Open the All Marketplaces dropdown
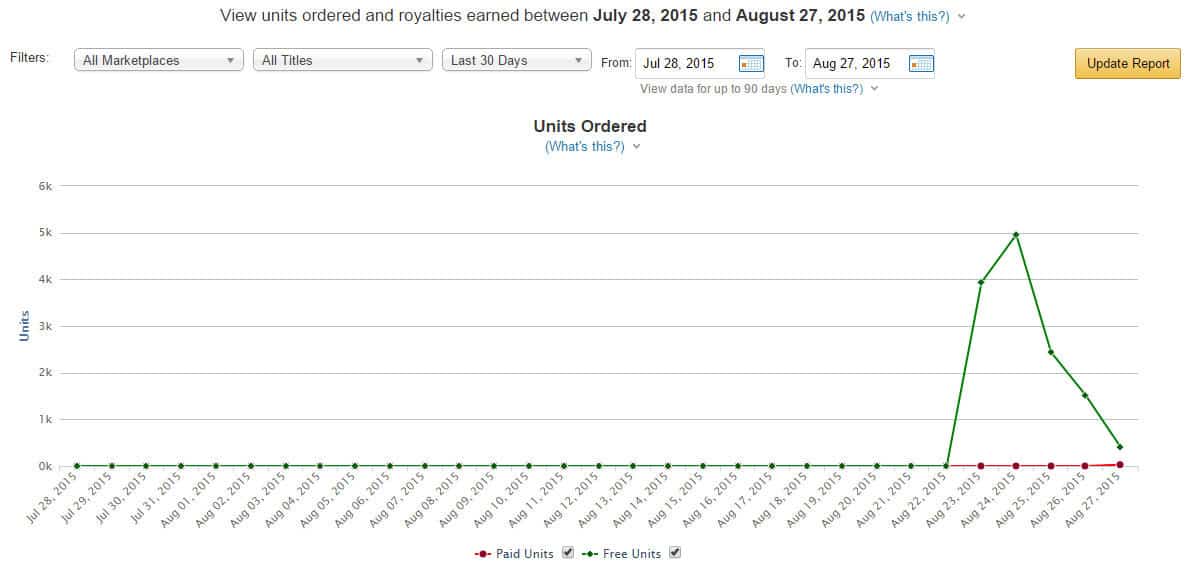Image resolution: width=1189 pixels, height=570 pixels. (158, 61)
